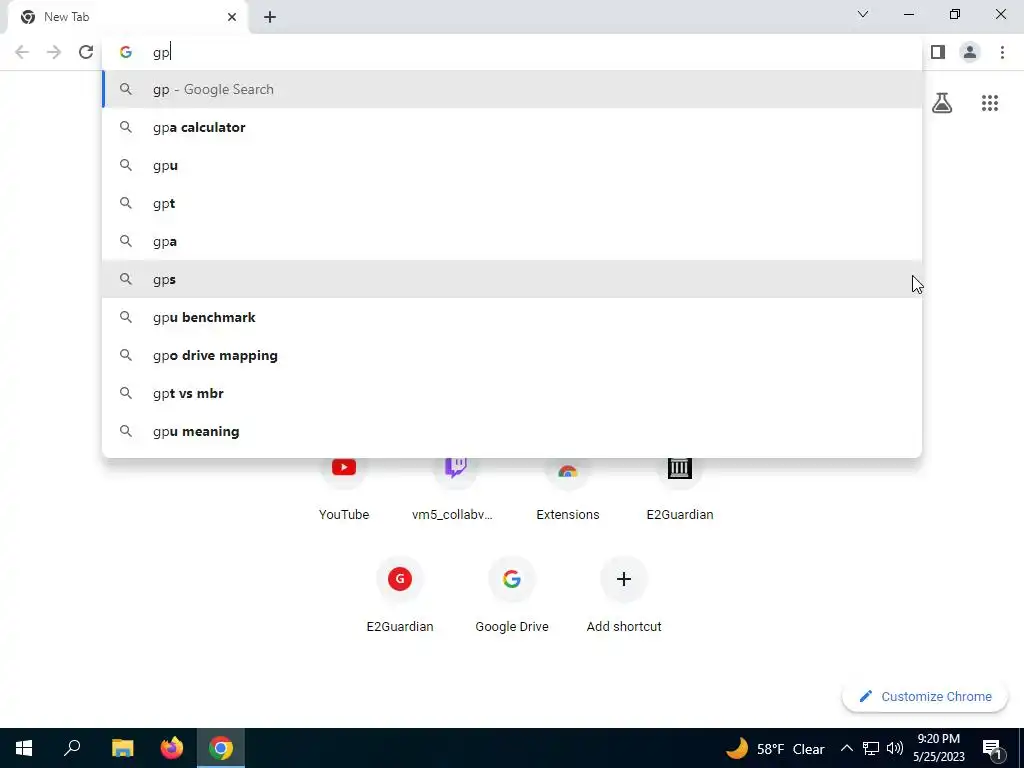Click the Chrome taskbar icon
Viewport: 1024px width, 768px height.
pos(221,748)
